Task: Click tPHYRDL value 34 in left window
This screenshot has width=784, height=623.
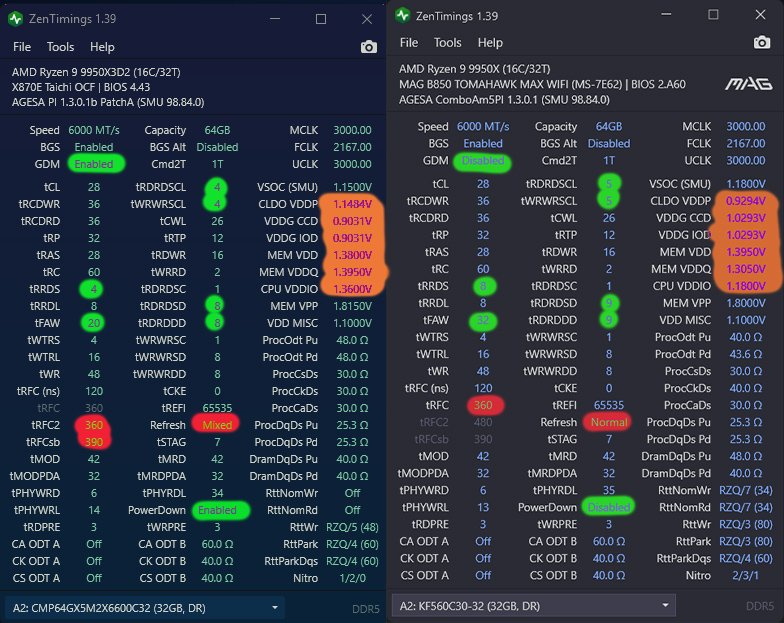Action: [x=217, y=493]
